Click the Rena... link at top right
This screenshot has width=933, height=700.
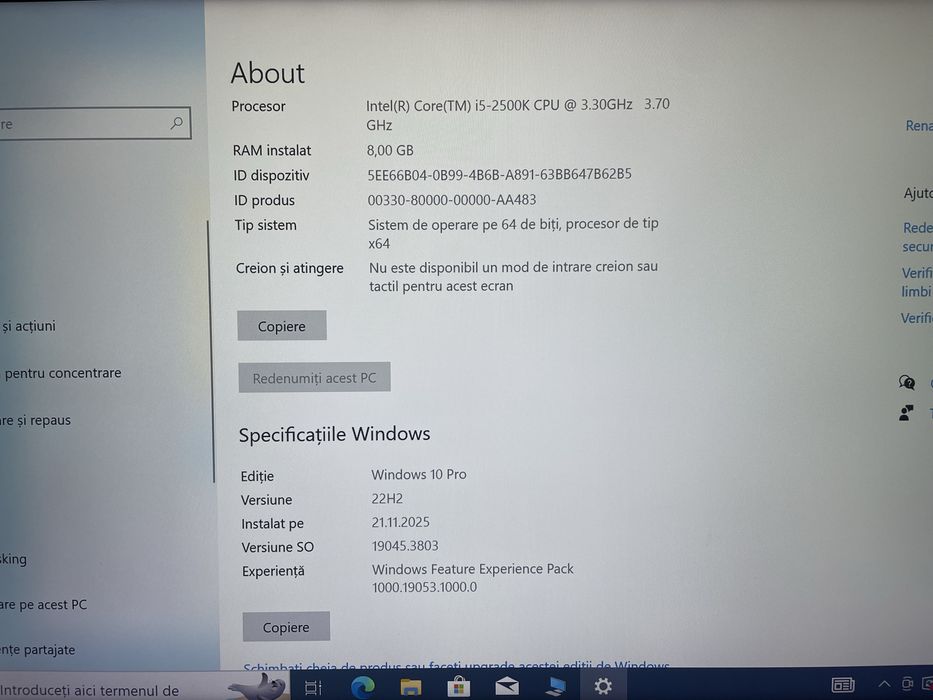click(x=919, y=126)
